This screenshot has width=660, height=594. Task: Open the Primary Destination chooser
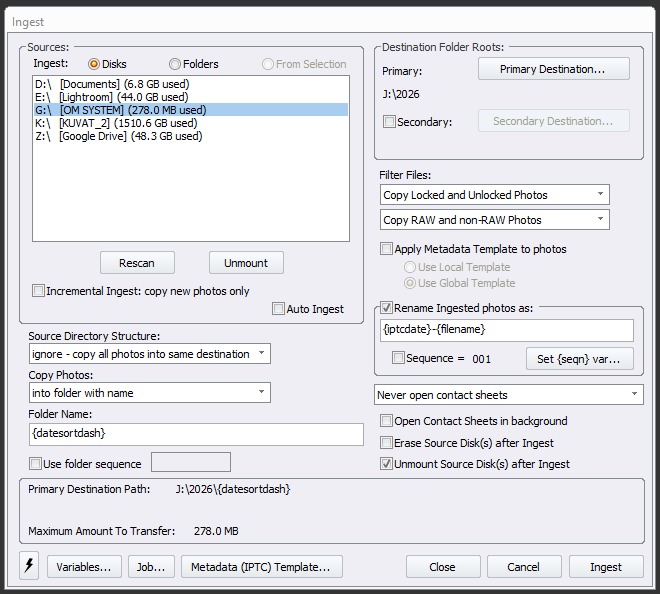(553, 69)
